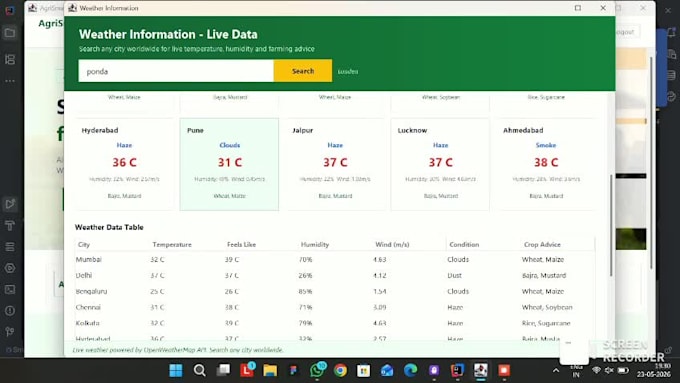Select the Hyderabad weather card
This screenshot has height=383, width=680.
coord(124,164)
